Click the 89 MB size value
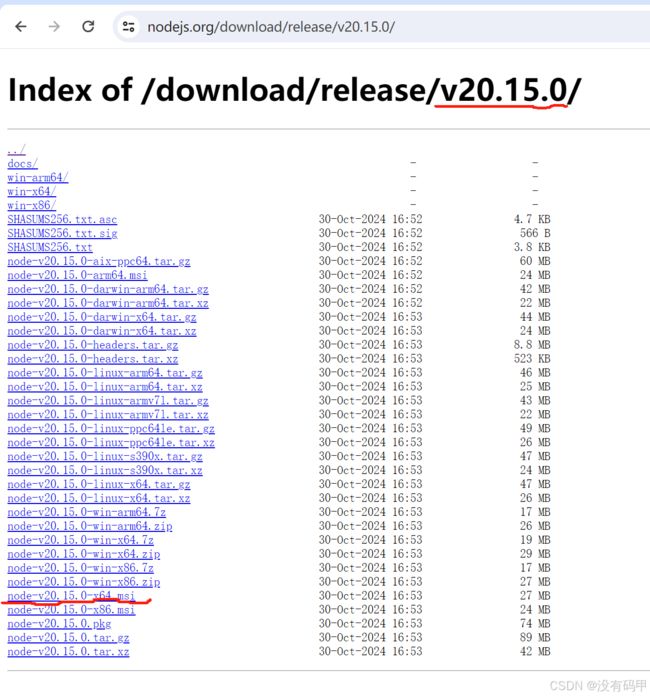Viewport: 650px width, 696px height. [x=535, y=638]
